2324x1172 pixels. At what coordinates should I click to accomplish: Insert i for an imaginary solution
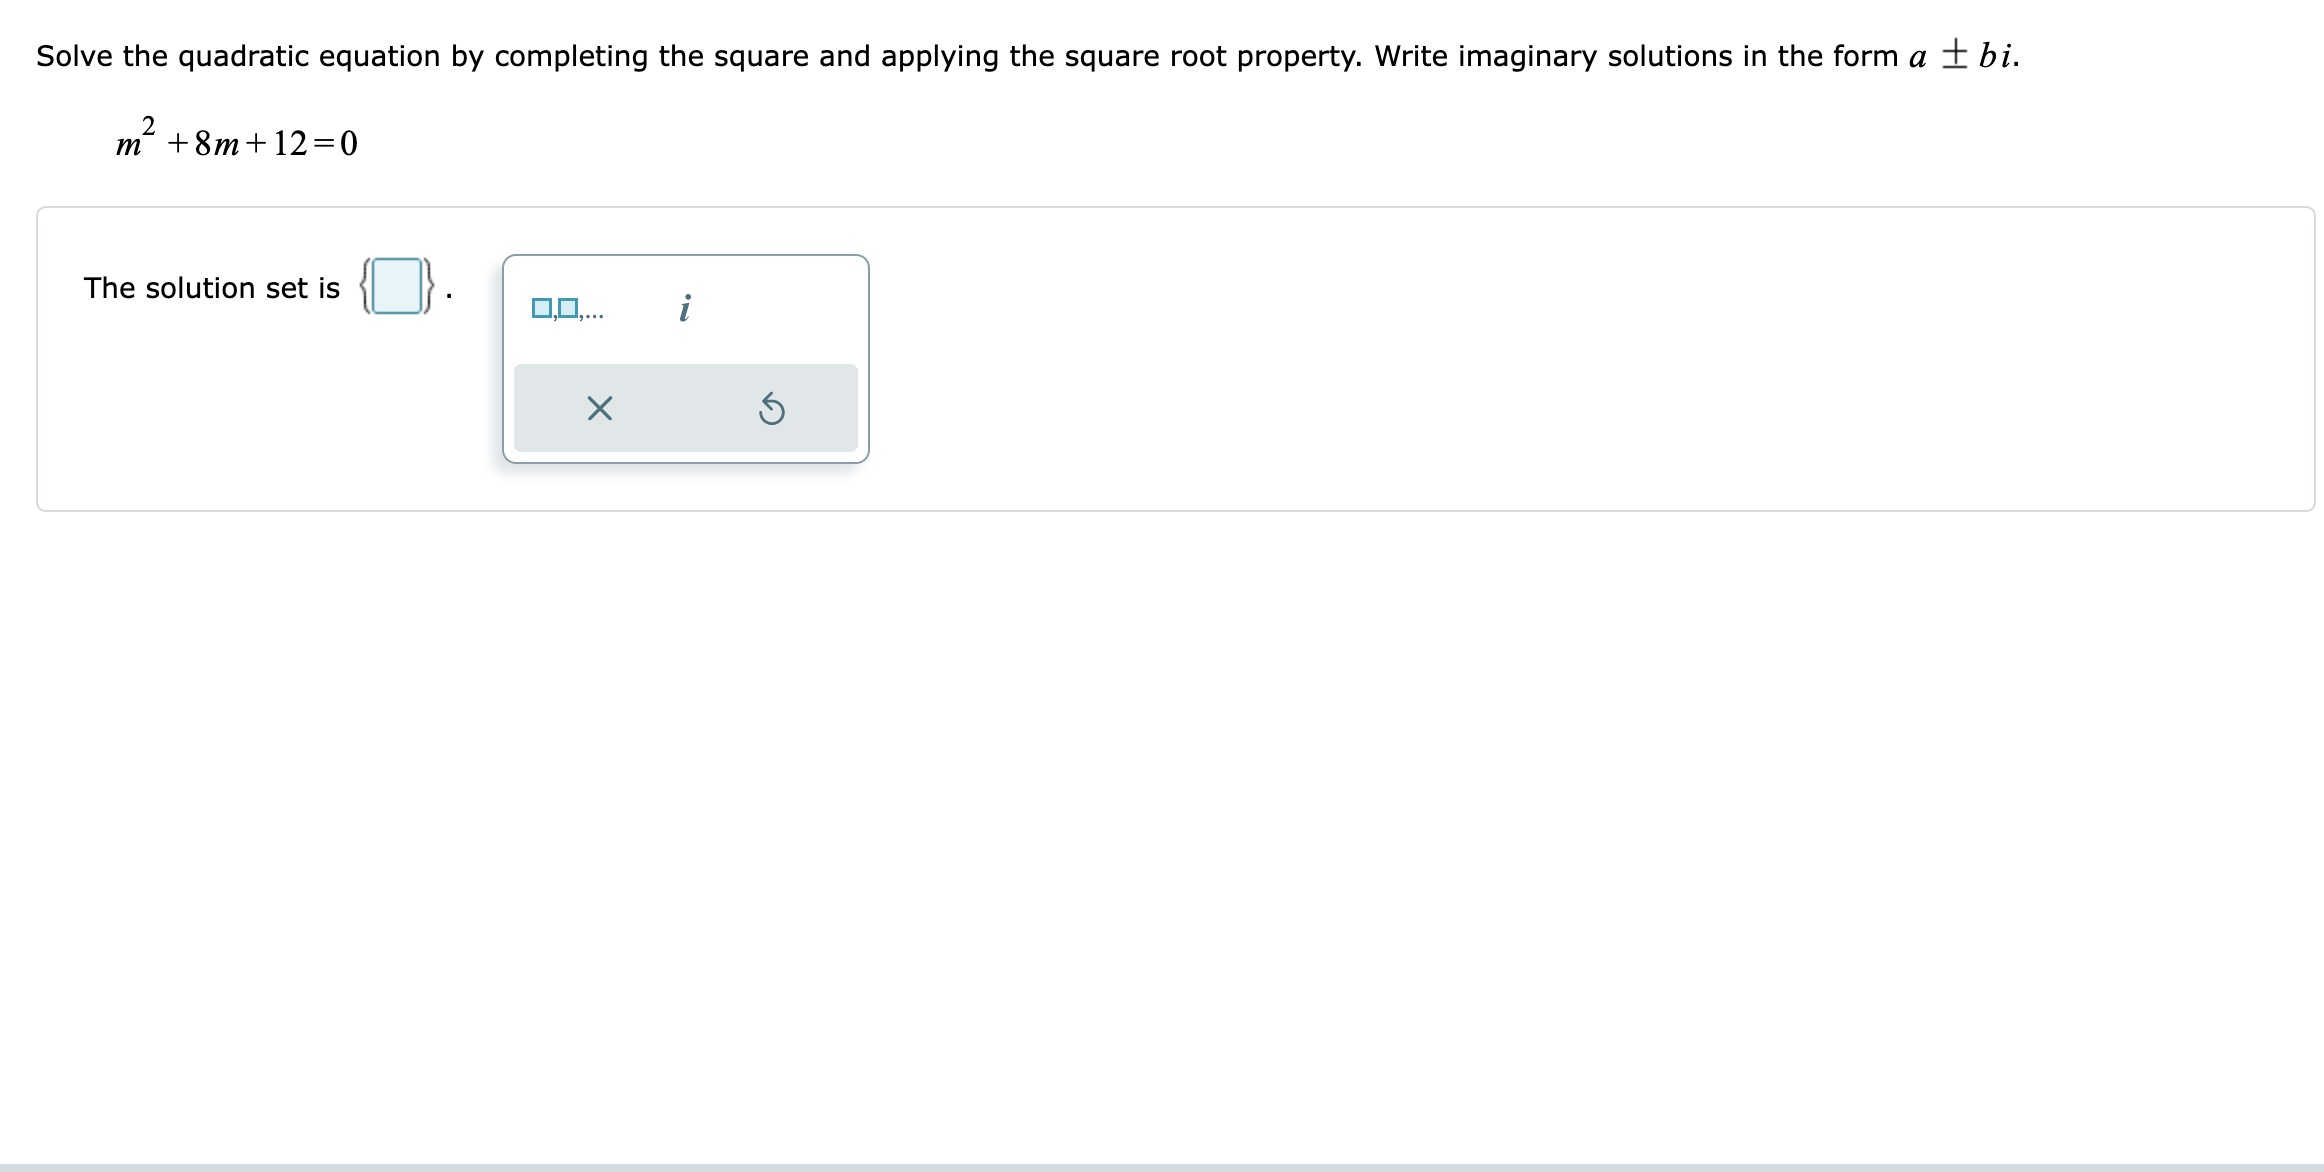(686, 309)
